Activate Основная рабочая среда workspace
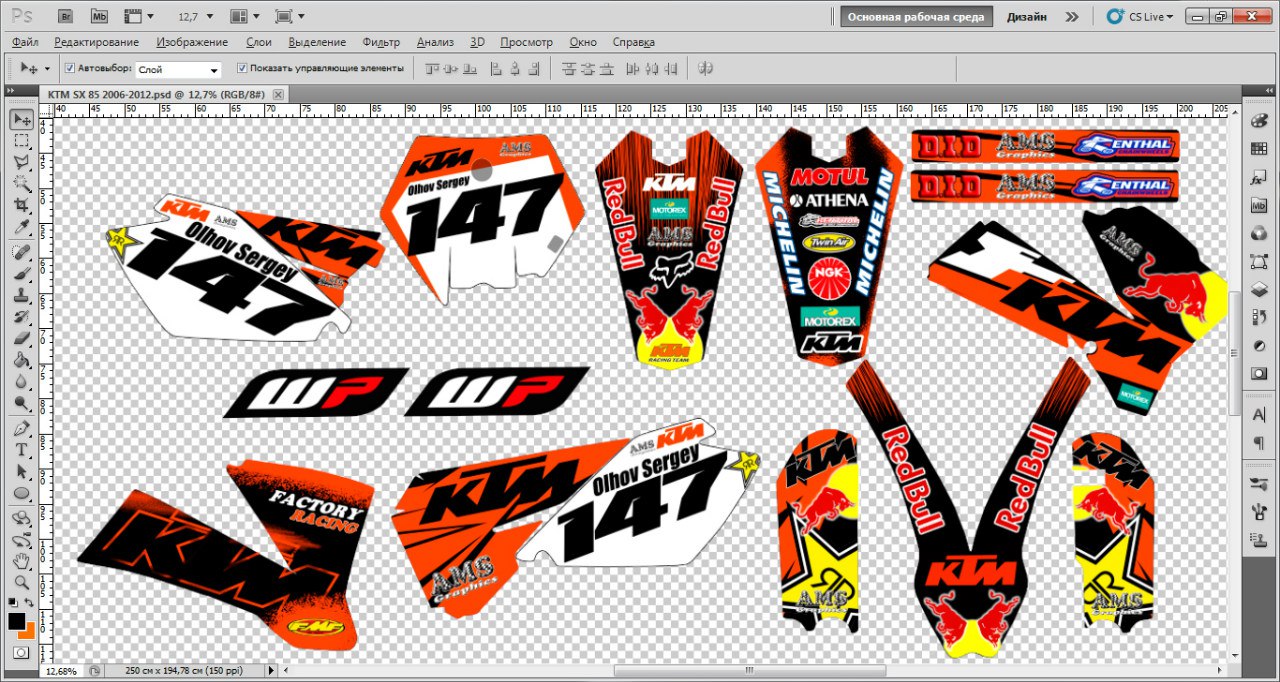Screen dimensions: 1280x682 (916, 16)
